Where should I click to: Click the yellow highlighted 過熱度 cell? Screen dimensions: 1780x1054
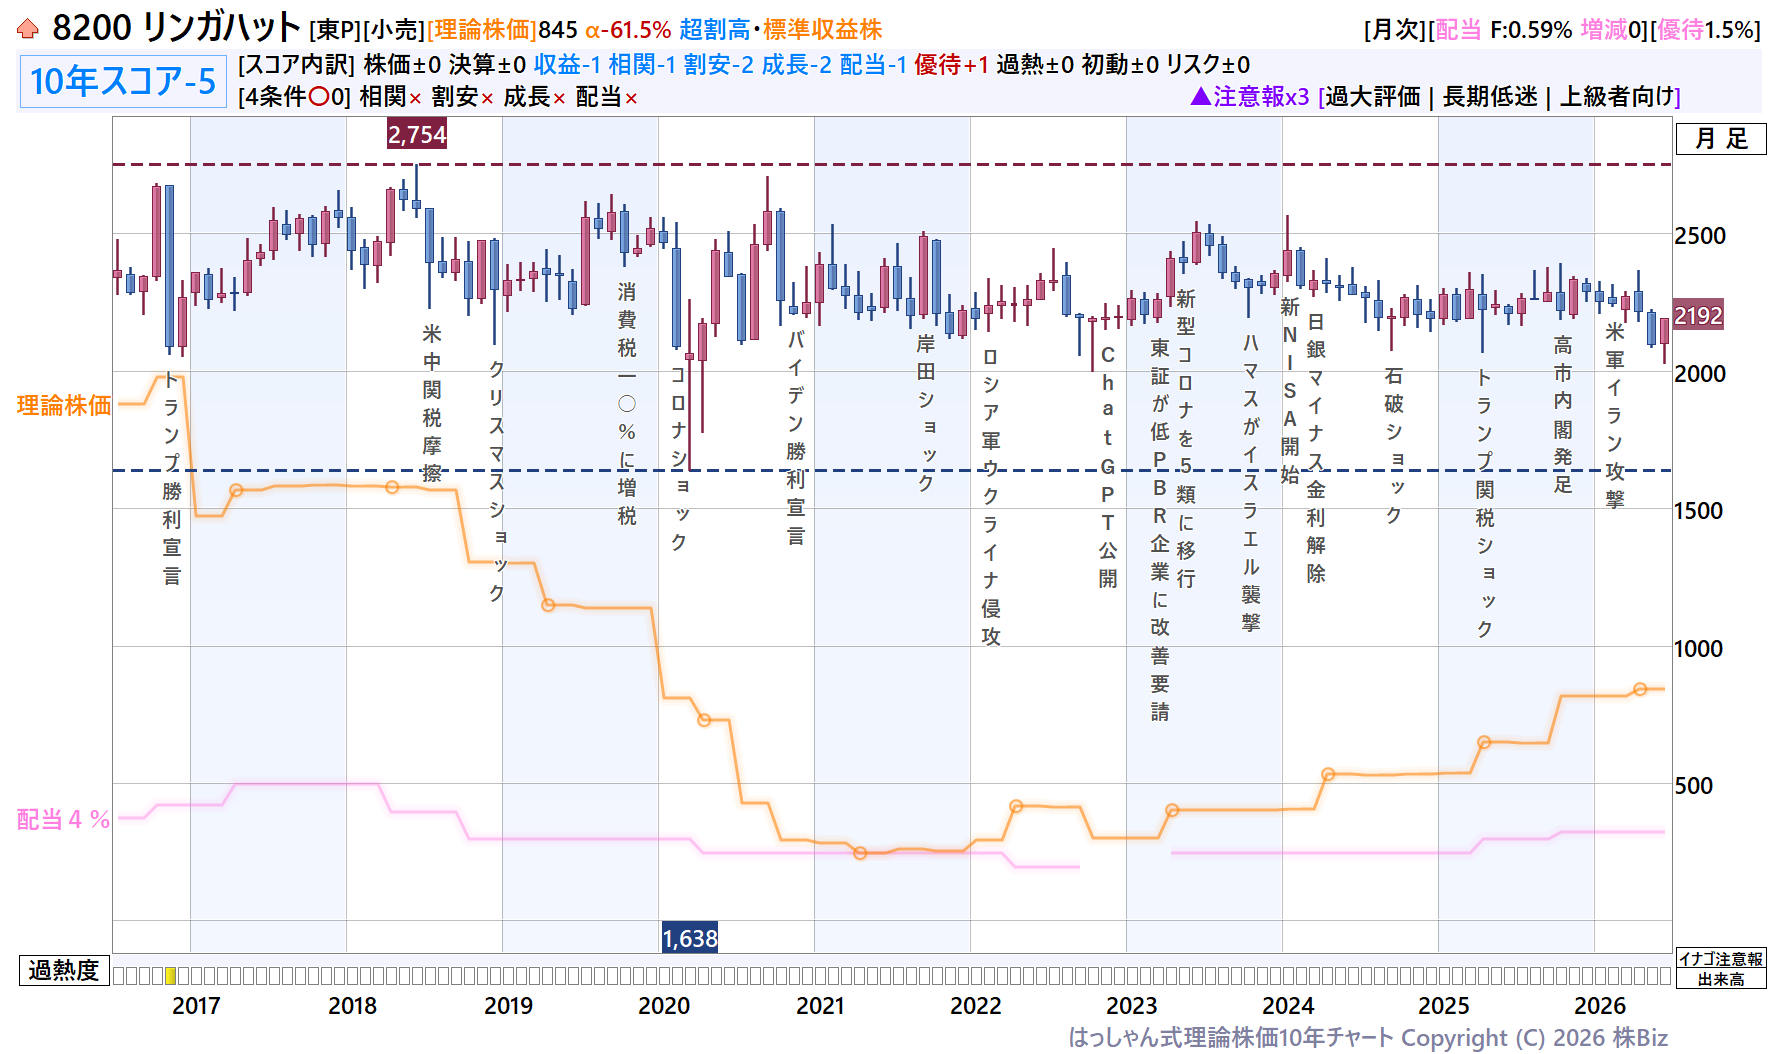click(x=170, y=976)
